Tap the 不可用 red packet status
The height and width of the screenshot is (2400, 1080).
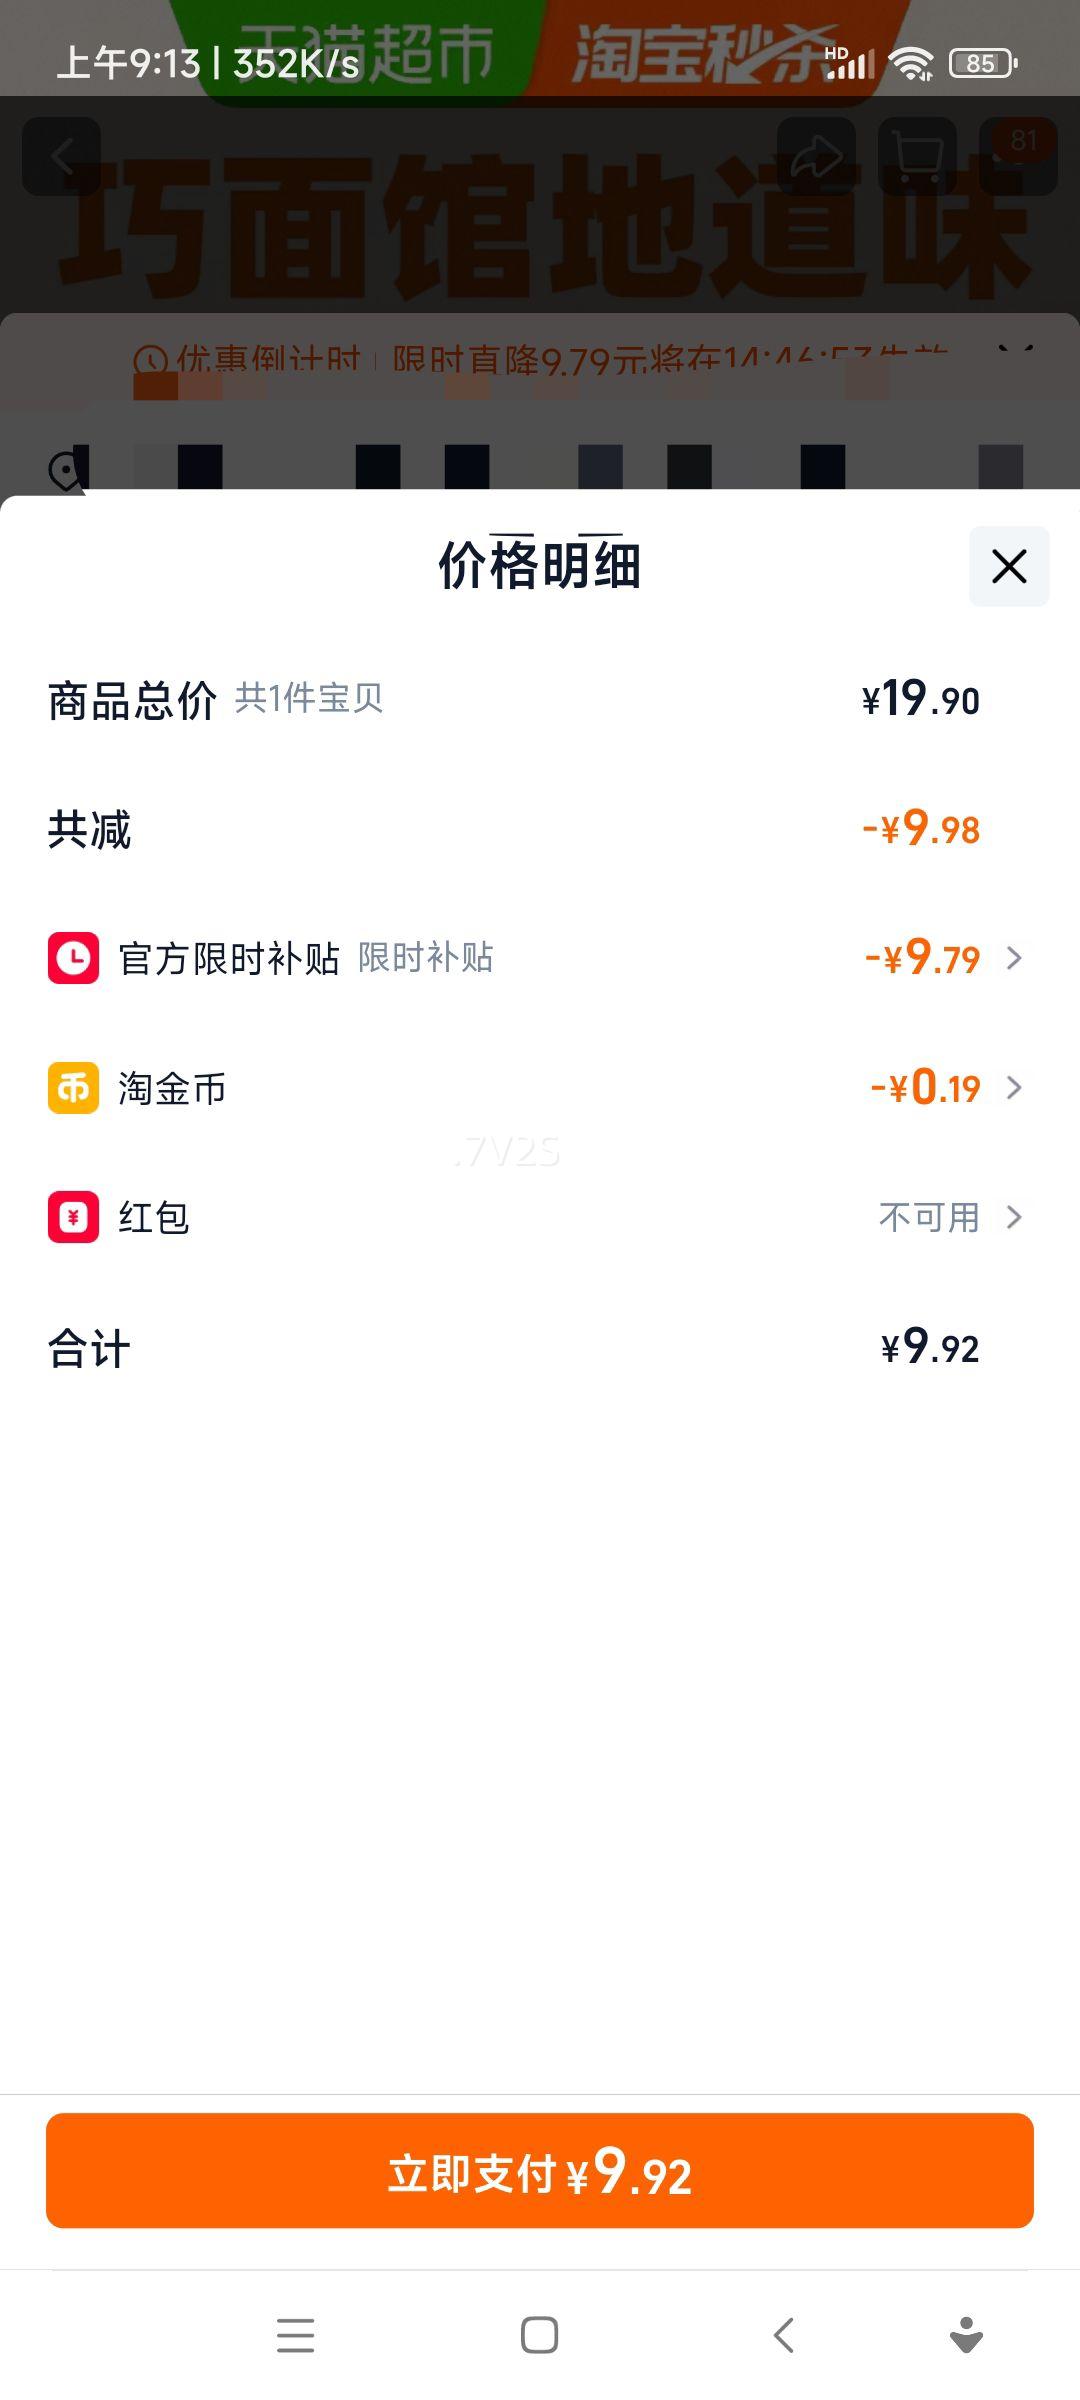(928, 1217)
